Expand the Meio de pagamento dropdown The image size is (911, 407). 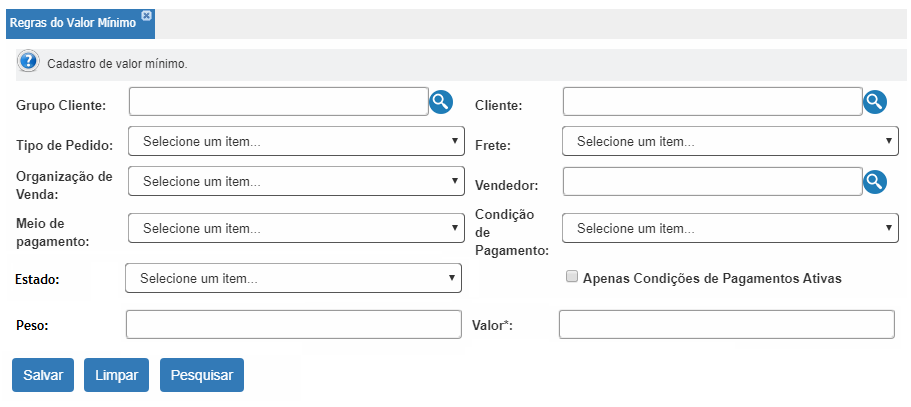[296, 228]
